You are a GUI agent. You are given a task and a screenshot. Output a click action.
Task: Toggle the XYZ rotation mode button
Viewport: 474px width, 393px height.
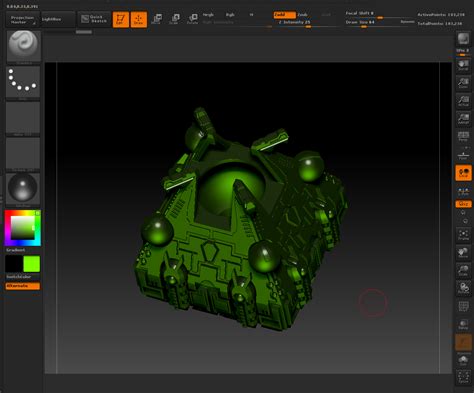click(x=463, y=204)
